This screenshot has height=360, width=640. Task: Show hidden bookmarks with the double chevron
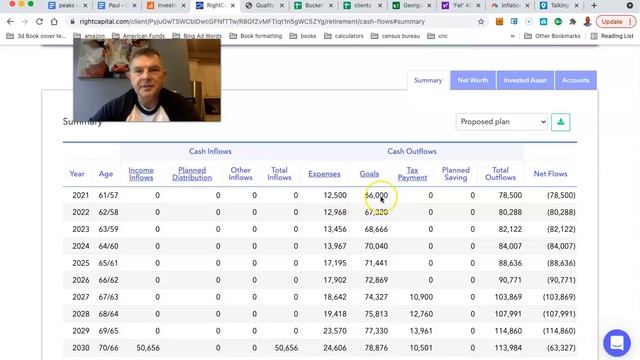(513, 36)
